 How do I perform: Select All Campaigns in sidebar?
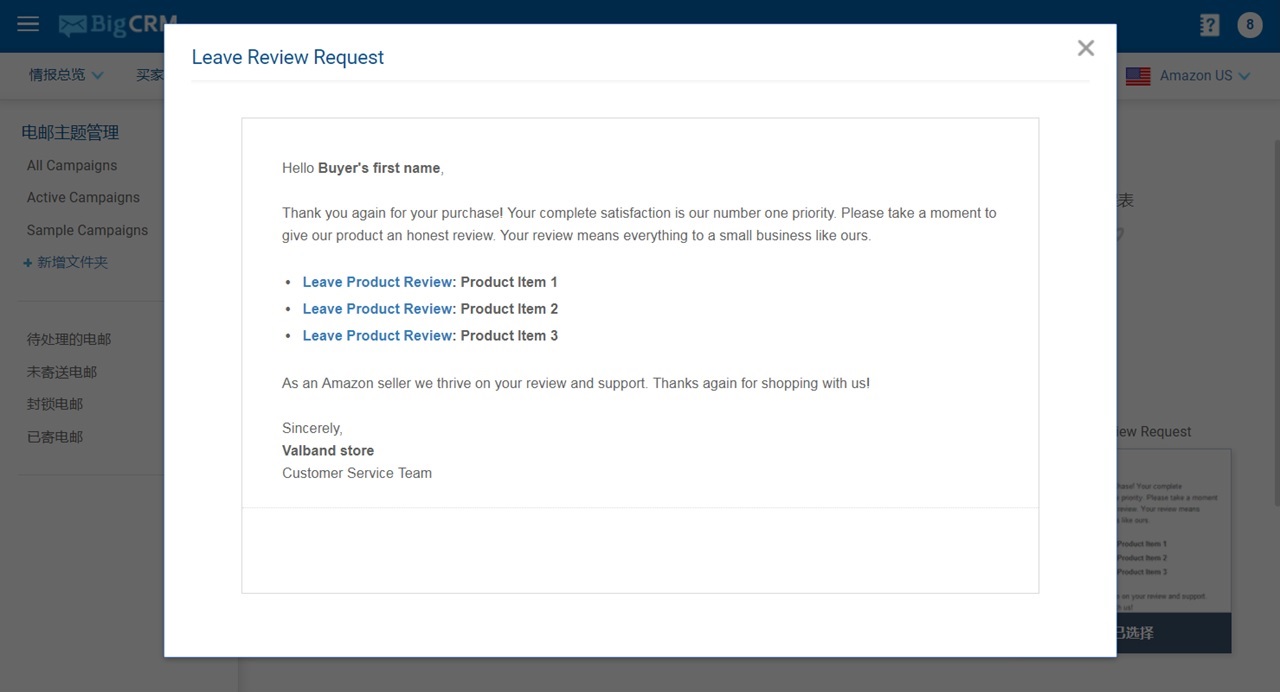tap(72, 165)
